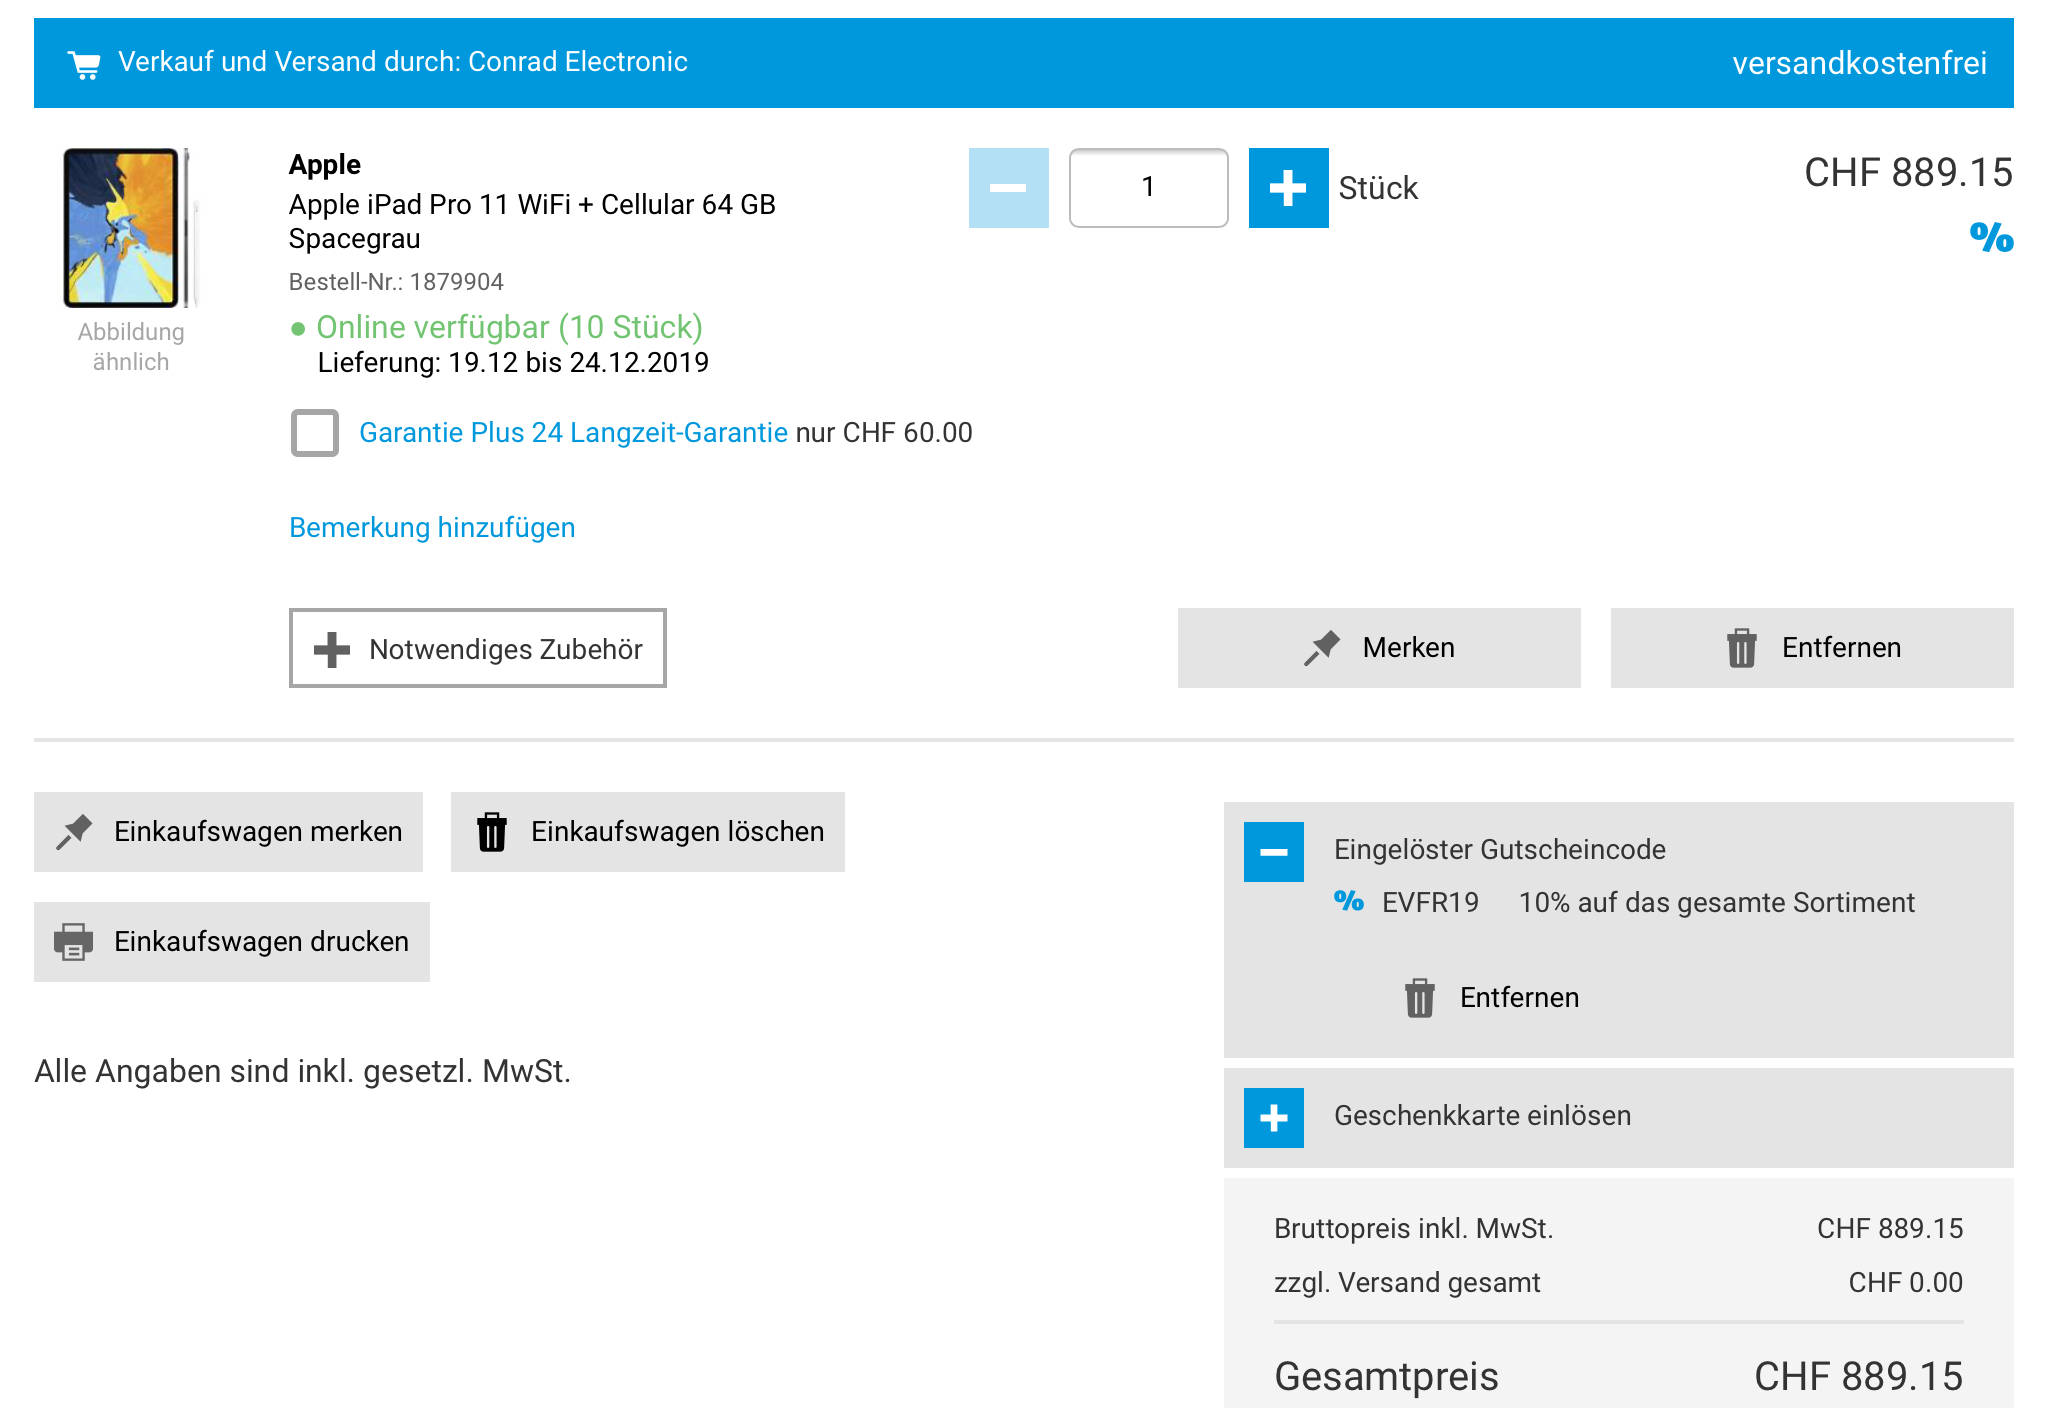Decrease quantity with minus button
Screen dimensions: 2048x1408
point(1008,188)
